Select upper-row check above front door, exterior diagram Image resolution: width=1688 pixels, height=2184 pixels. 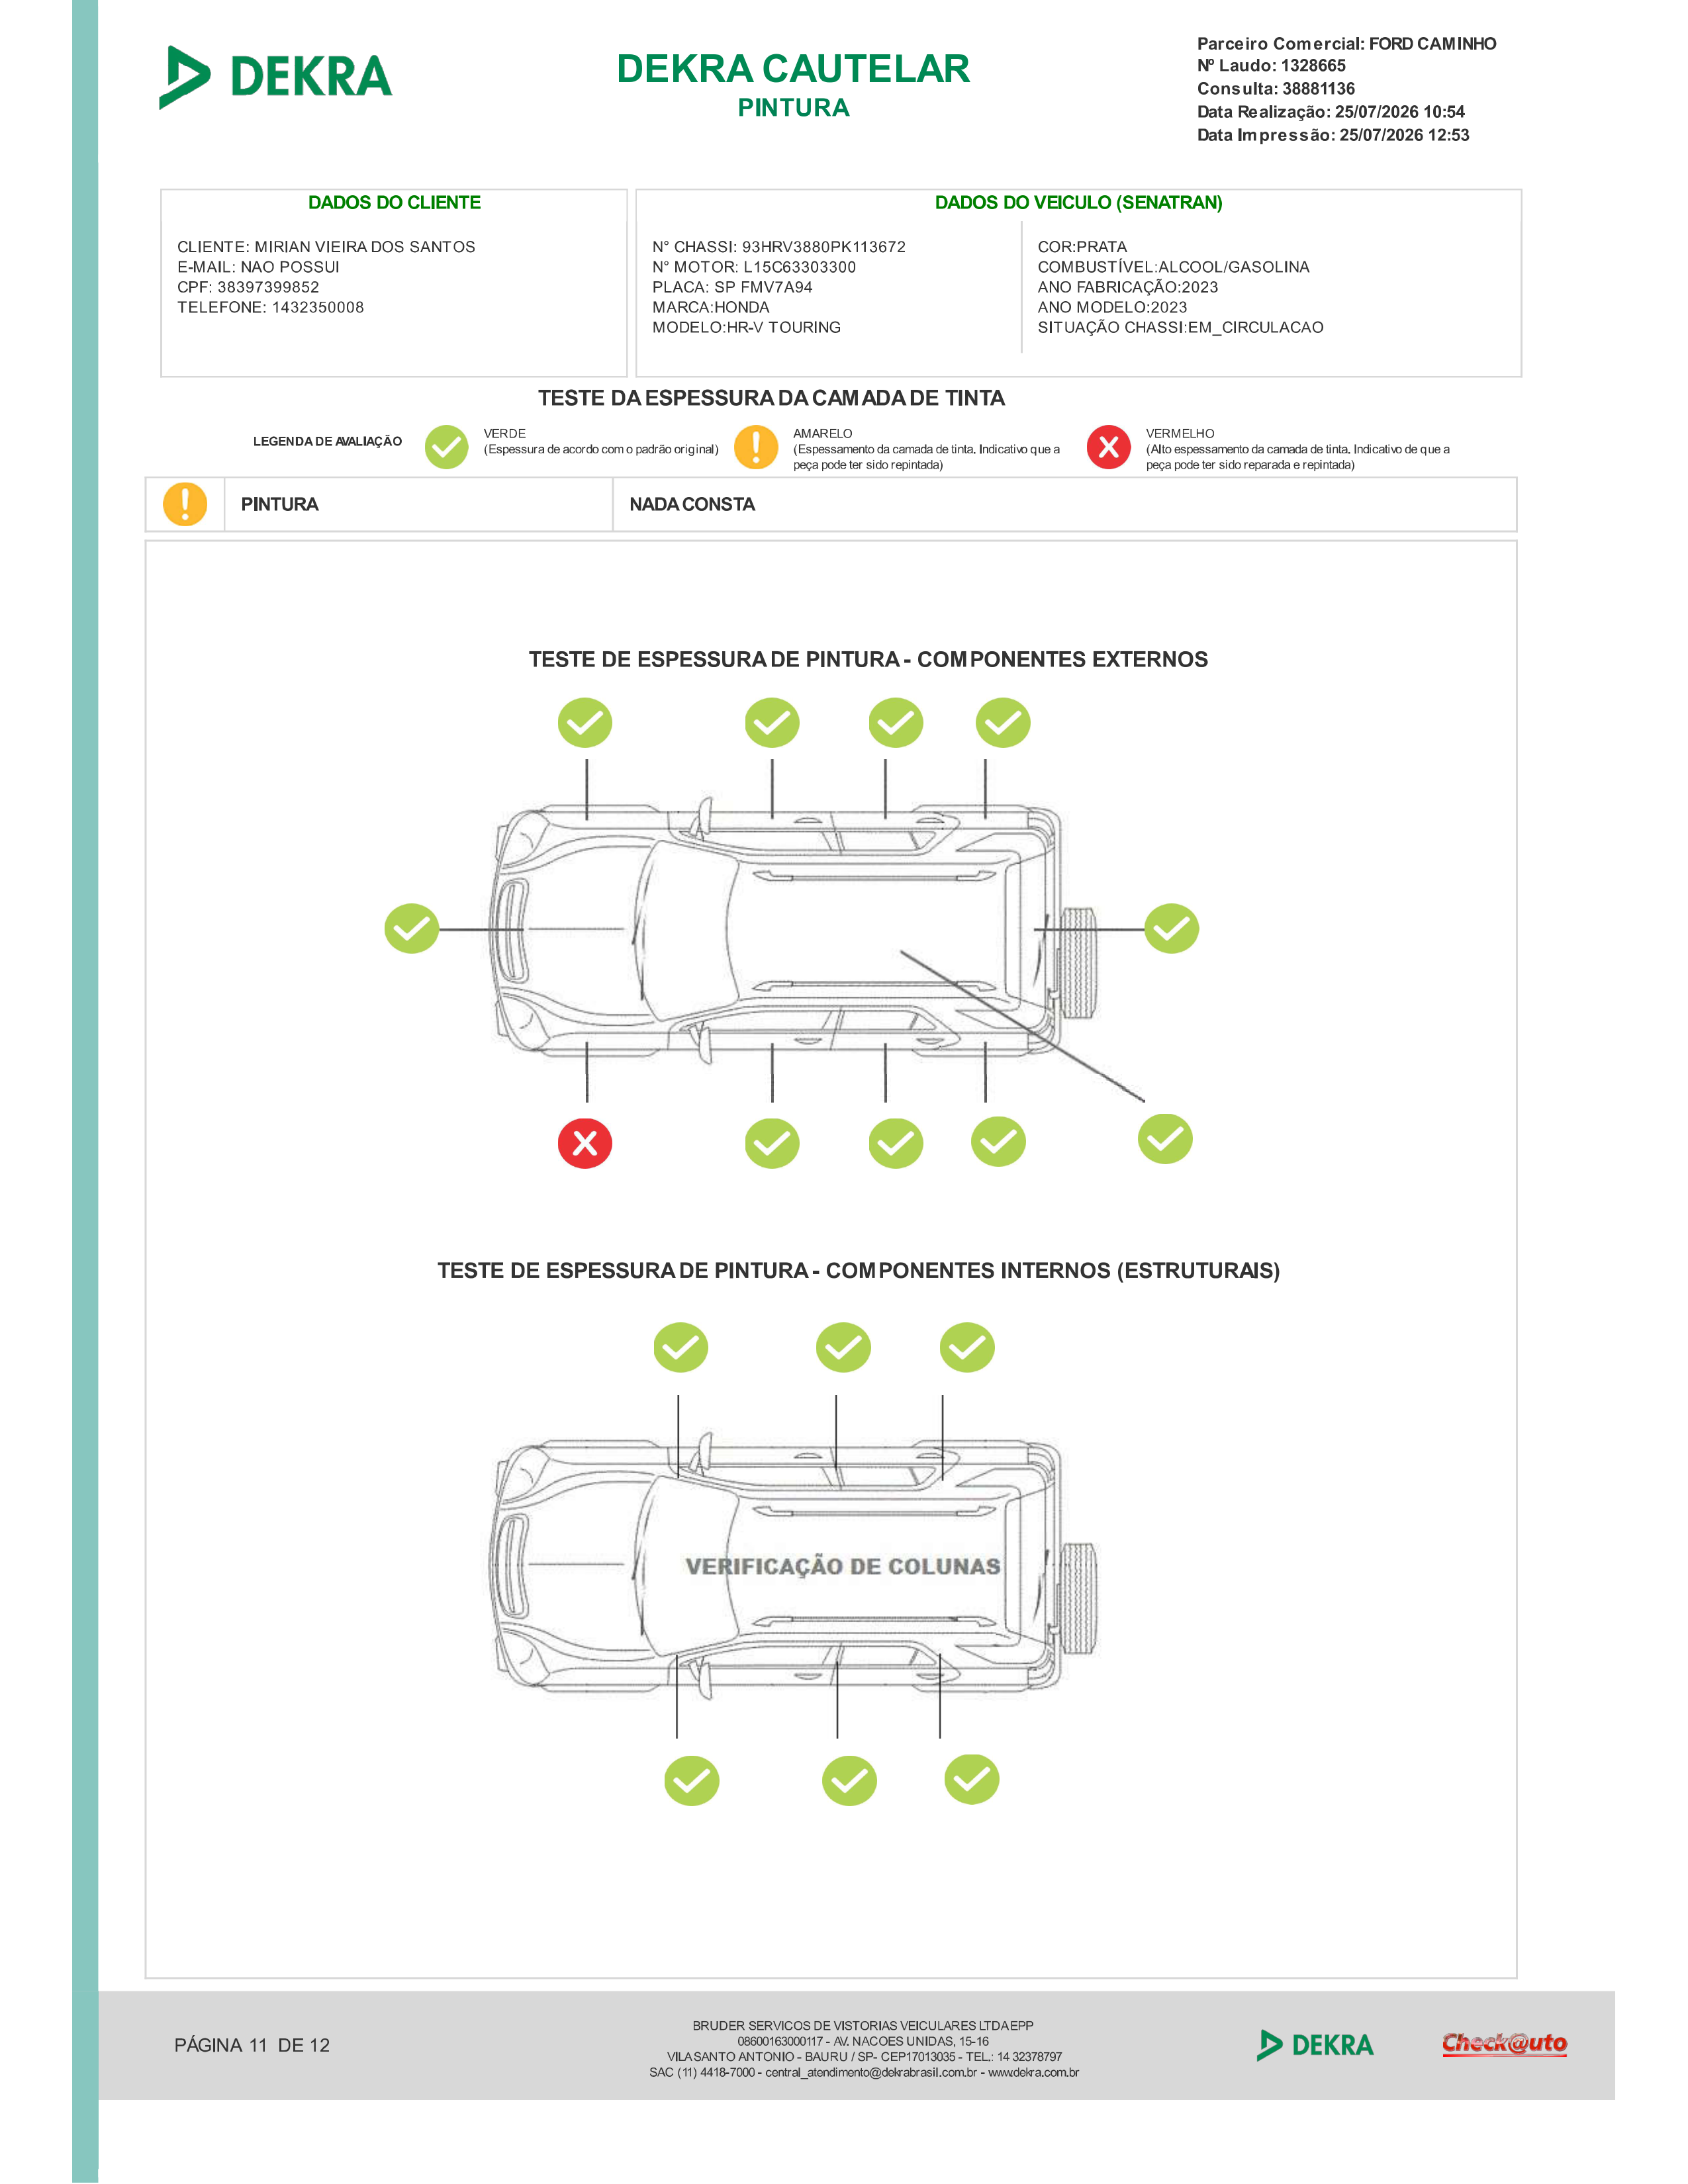coord(772,723)
